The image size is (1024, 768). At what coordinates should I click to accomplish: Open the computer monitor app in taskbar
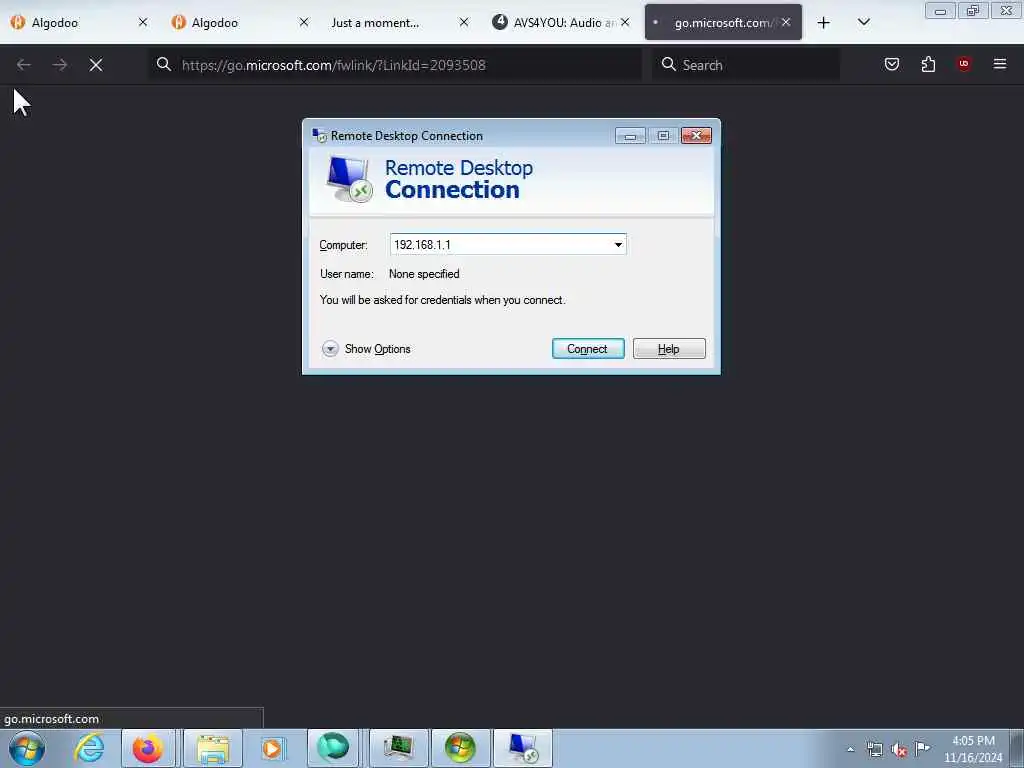pos(398,748)
